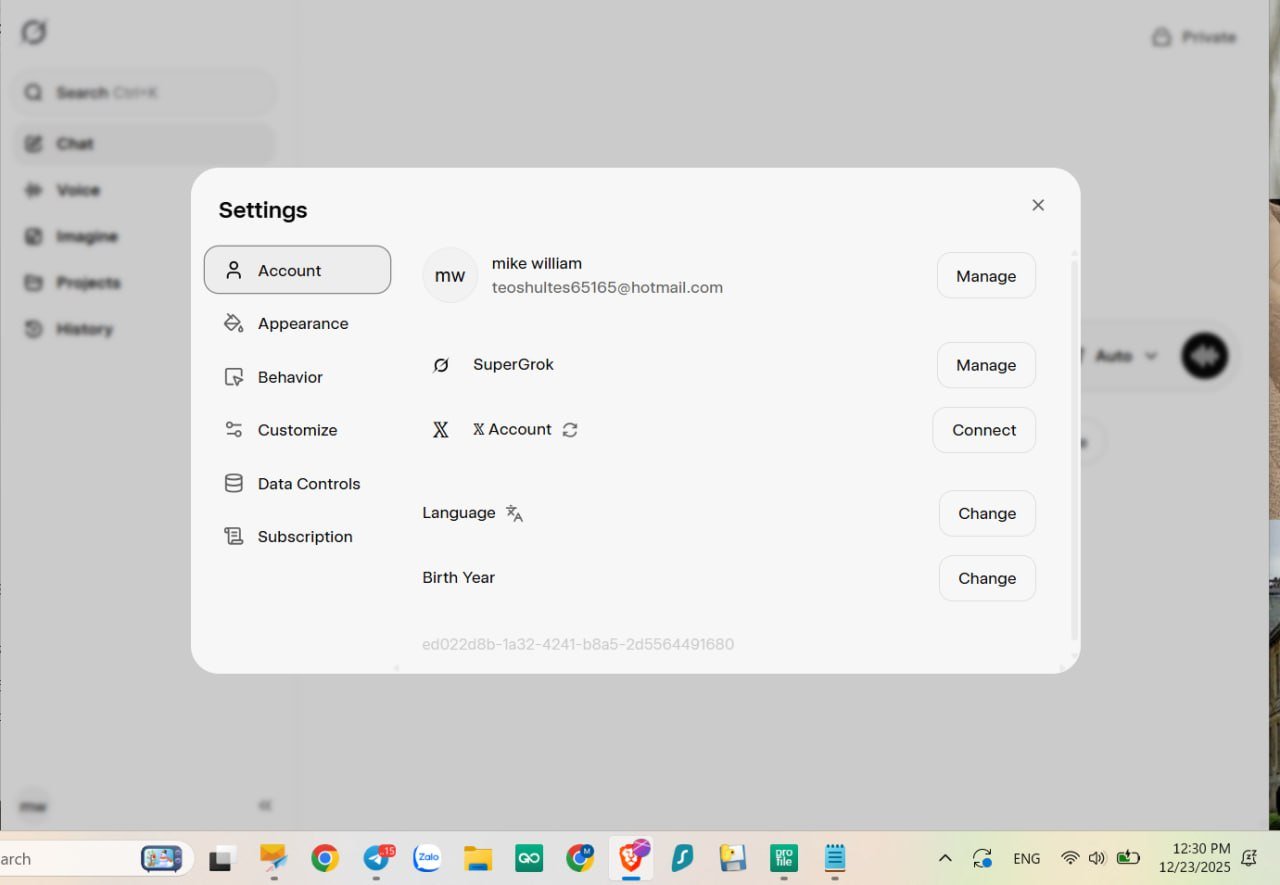Click the X logo icon beside X Account
The width and height of the screenshot is (1280, 885).
coord(440,430)
